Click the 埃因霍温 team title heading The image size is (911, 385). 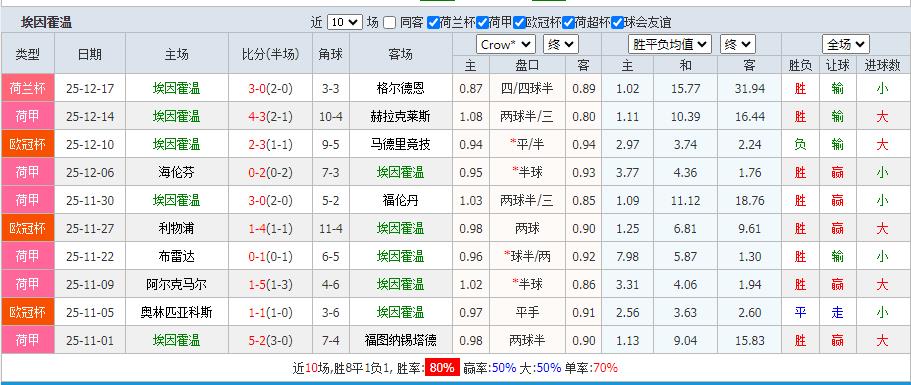tap(46, 23)
